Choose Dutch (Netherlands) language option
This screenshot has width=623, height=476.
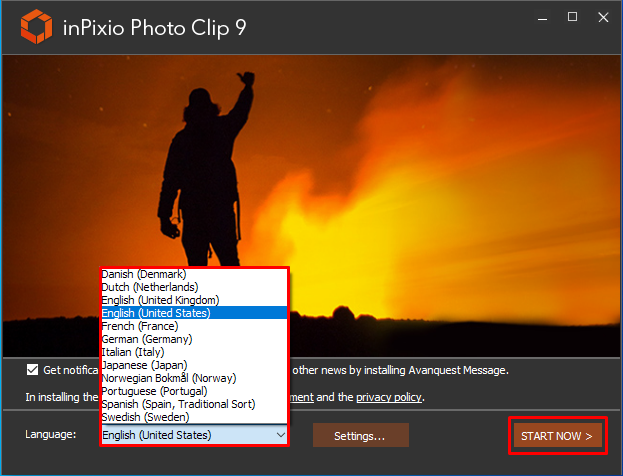194,287
